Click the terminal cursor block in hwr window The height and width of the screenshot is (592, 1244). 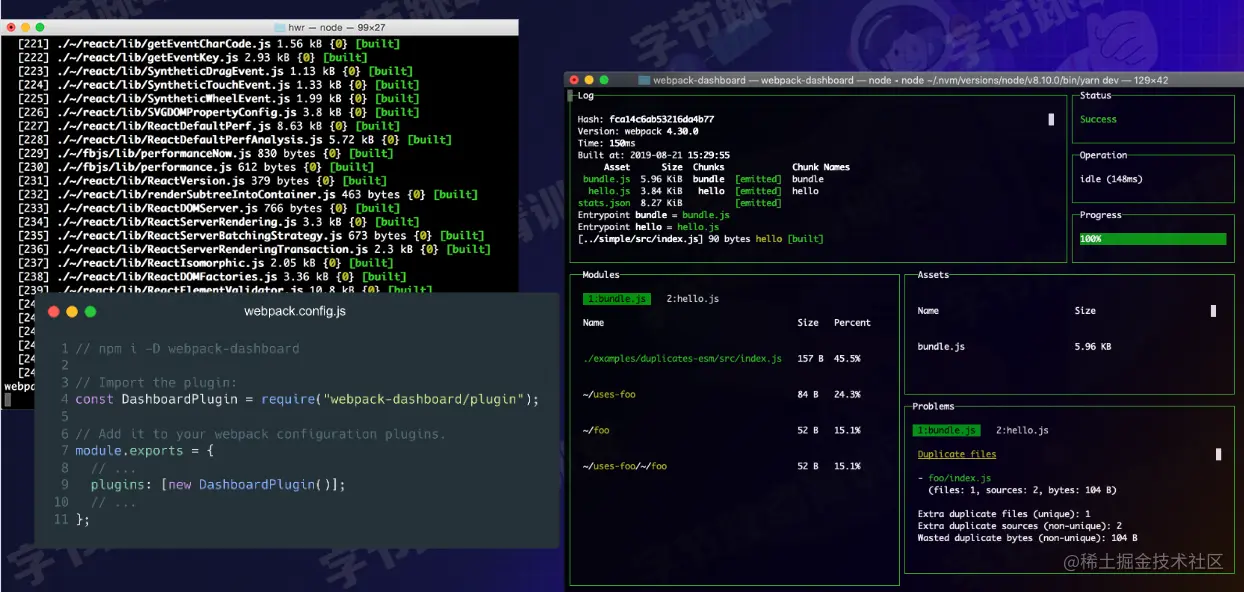click(x=7, y=399)
